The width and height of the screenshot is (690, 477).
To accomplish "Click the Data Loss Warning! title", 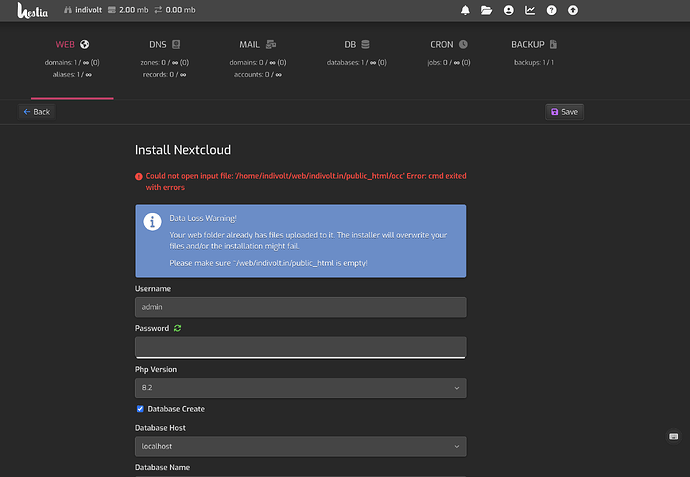I will coord(203,218).
